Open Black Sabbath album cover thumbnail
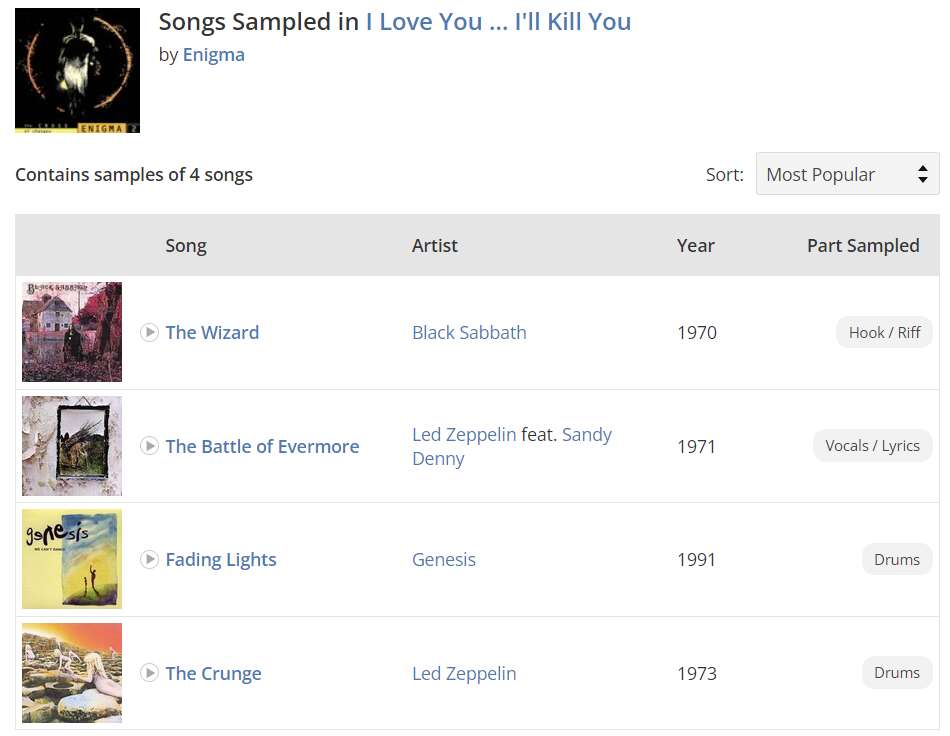 72,332
